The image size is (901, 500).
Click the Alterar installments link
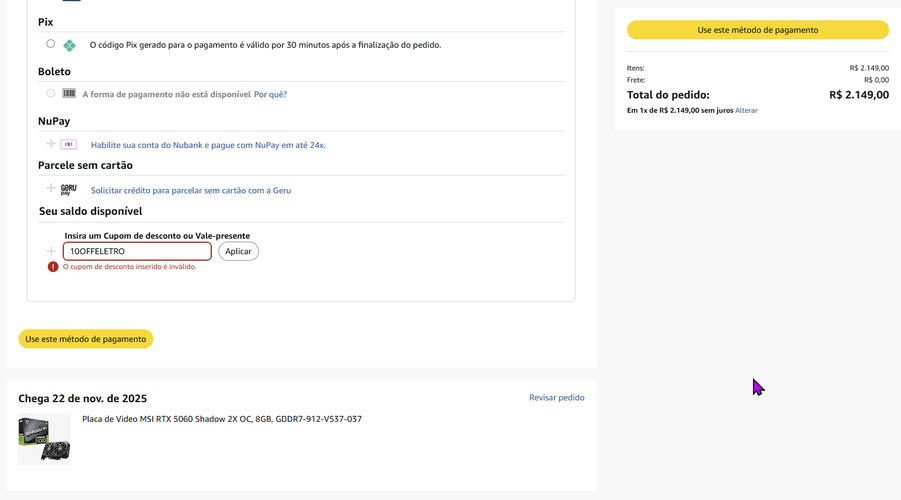746,110
